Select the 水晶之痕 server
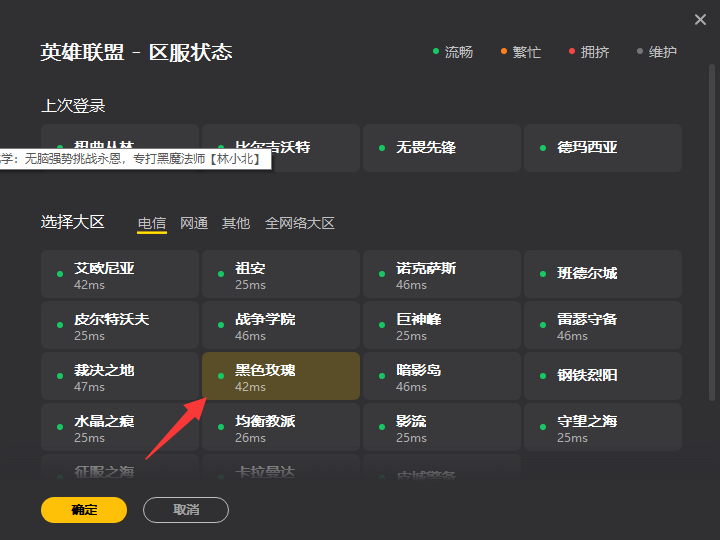The width and height of the screenshot is (720, 540). (x=120, y=427)
